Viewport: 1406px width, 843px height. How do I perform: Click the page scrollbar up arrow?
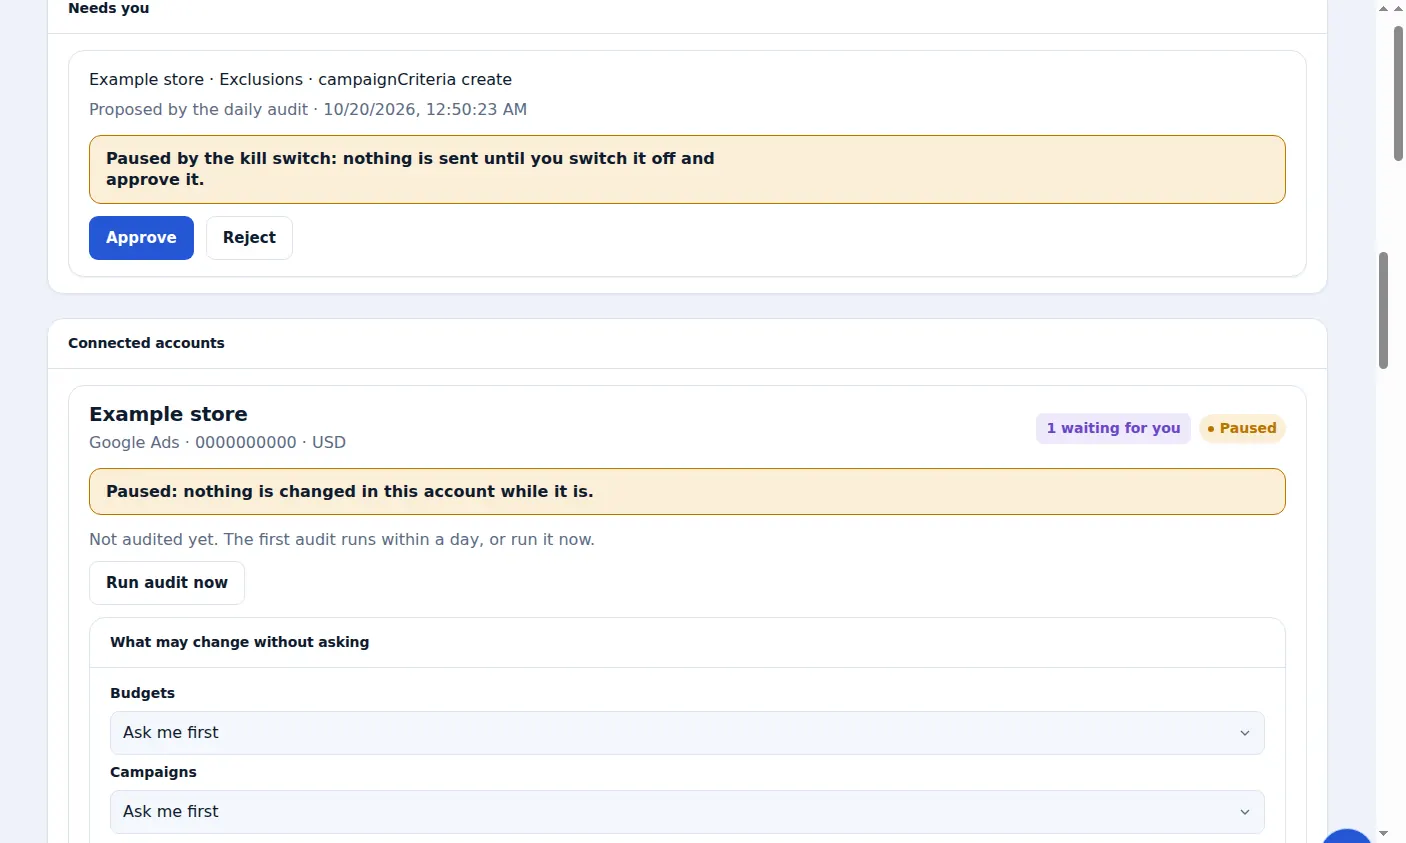(x=1398, y=8)
